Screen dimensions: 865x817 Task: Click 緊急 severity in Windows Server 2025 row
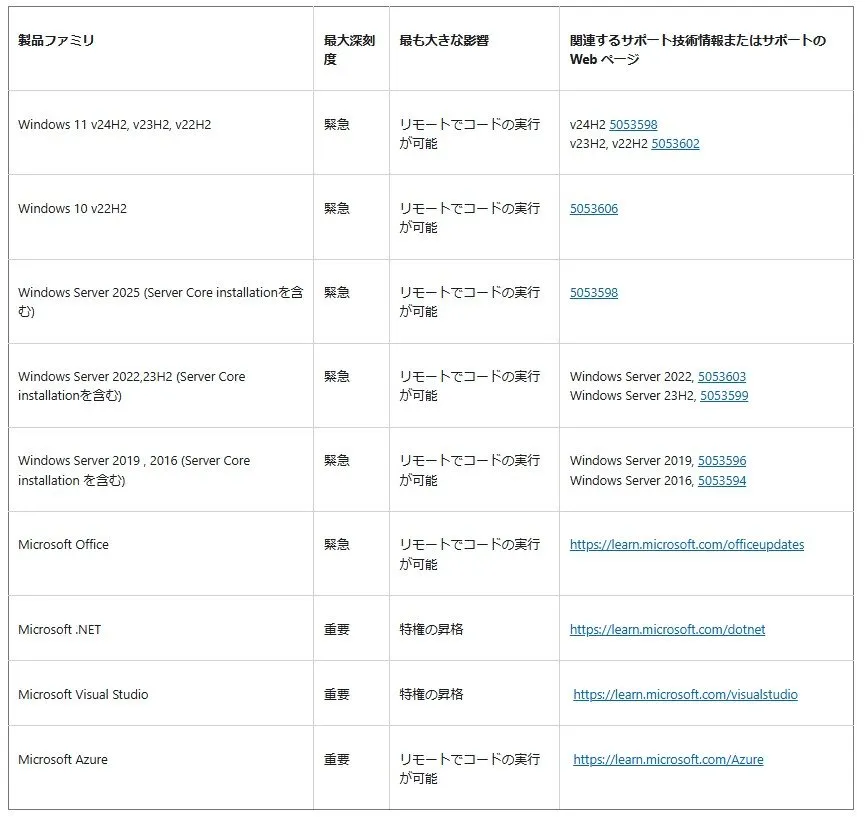point(337,292)
